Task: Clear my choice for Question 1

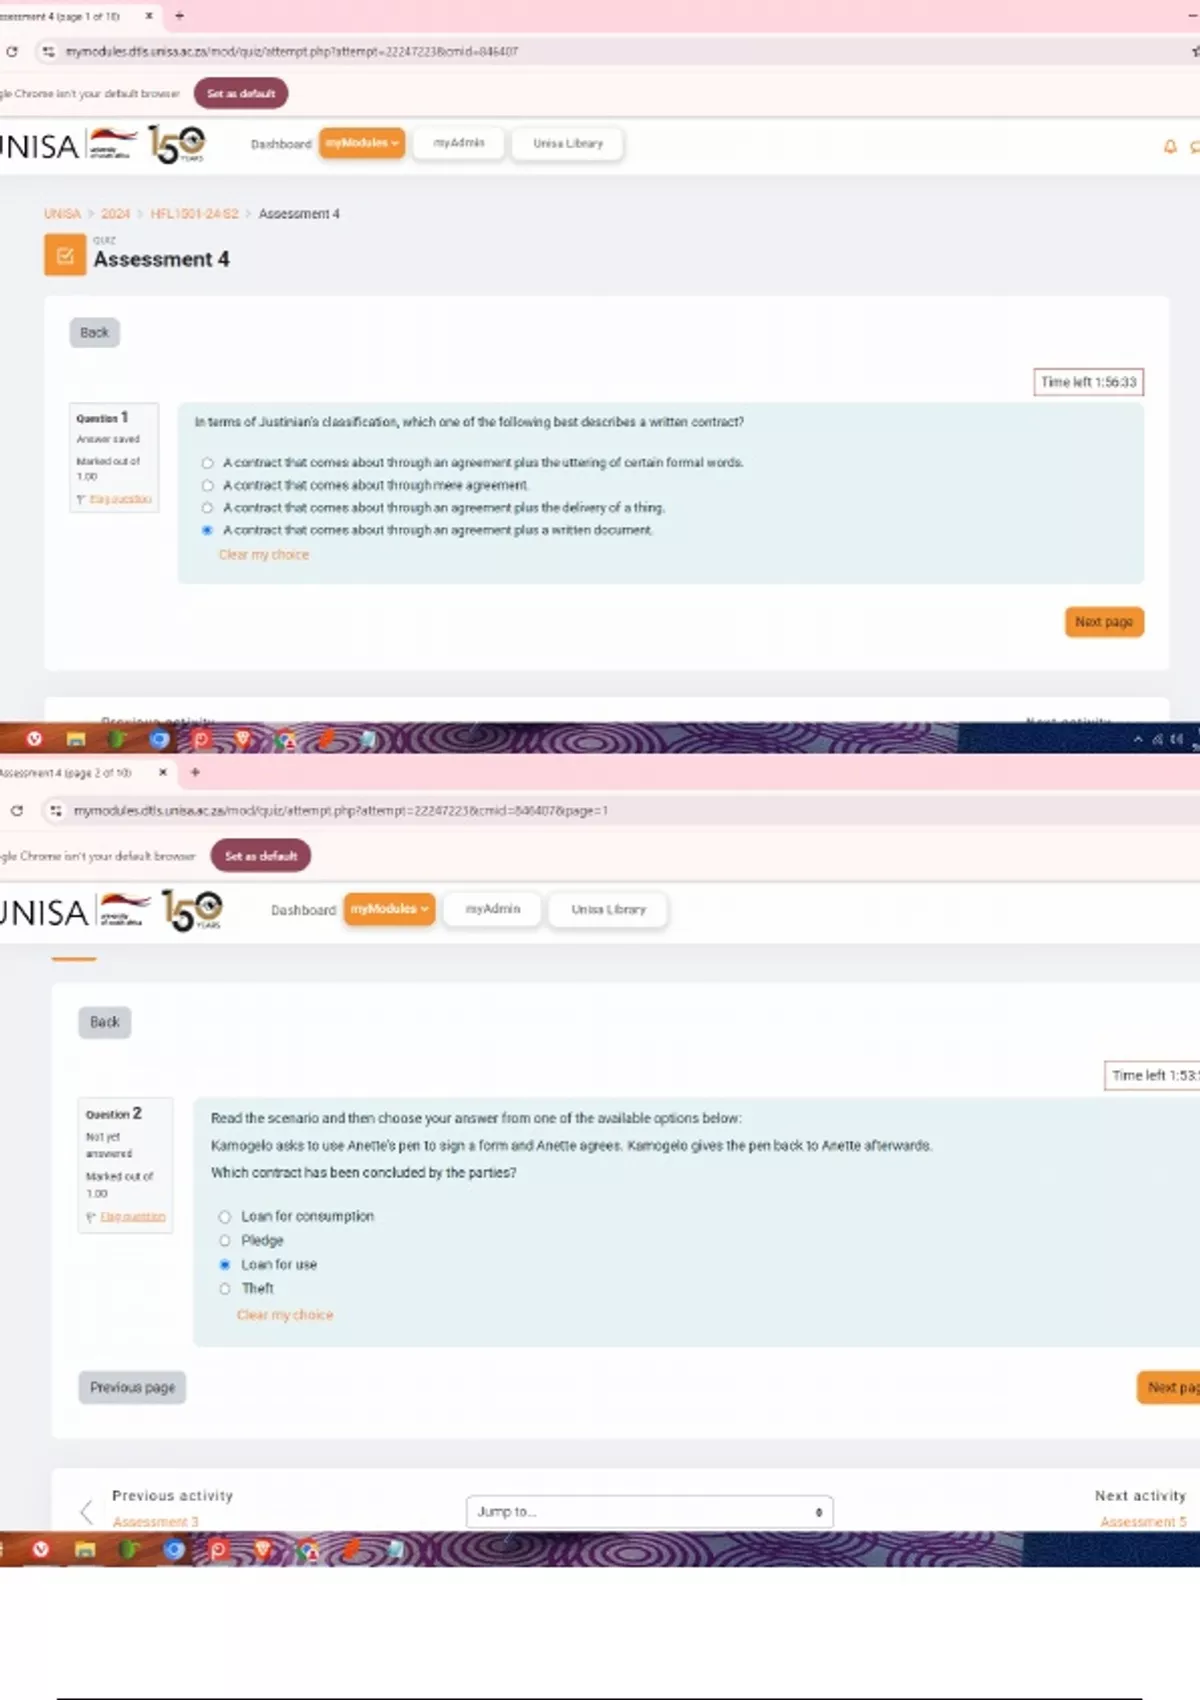Action: click(264, 555)
